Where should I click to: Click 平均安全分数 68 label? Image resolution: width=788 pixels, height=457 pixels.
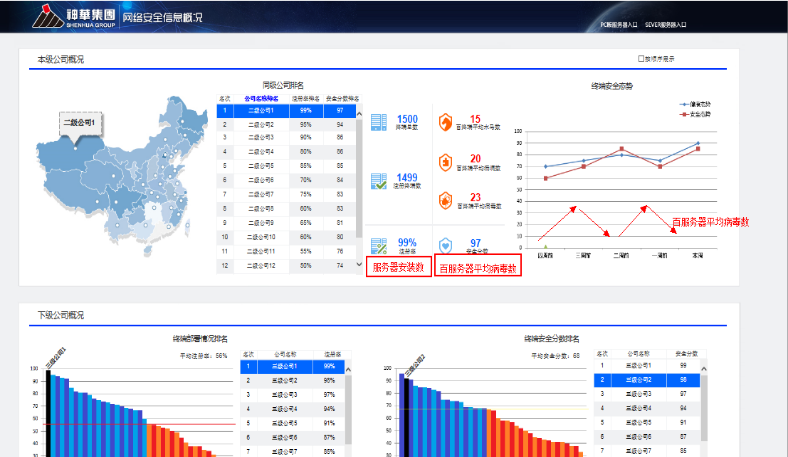(x=555, y=356)
